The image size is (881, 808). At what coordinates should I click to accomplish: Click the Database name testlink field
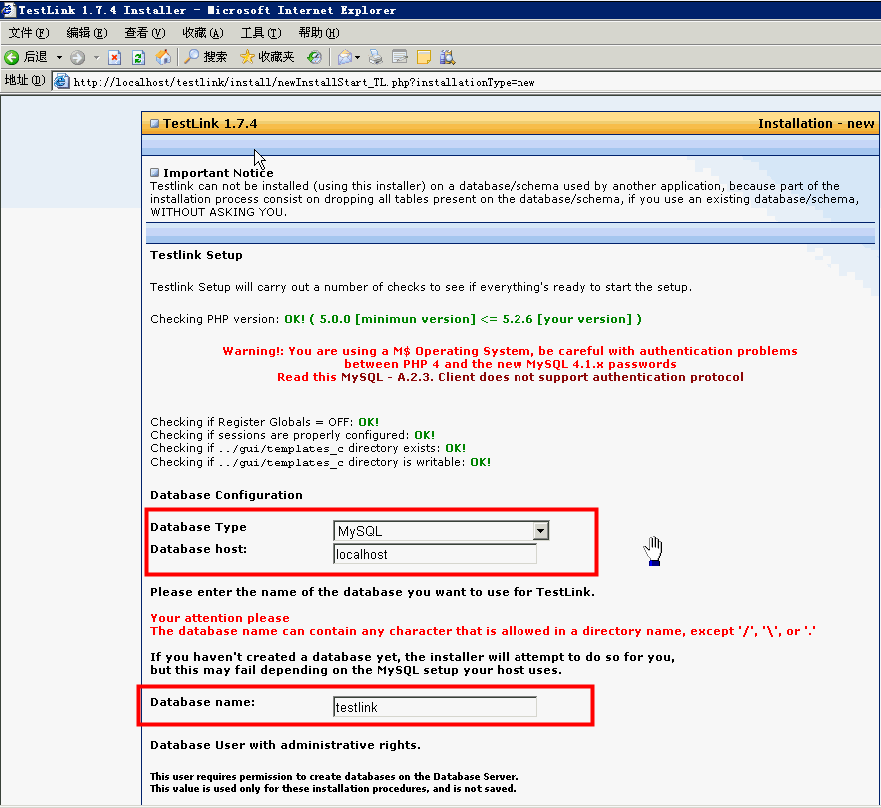[x=435, y=707]
